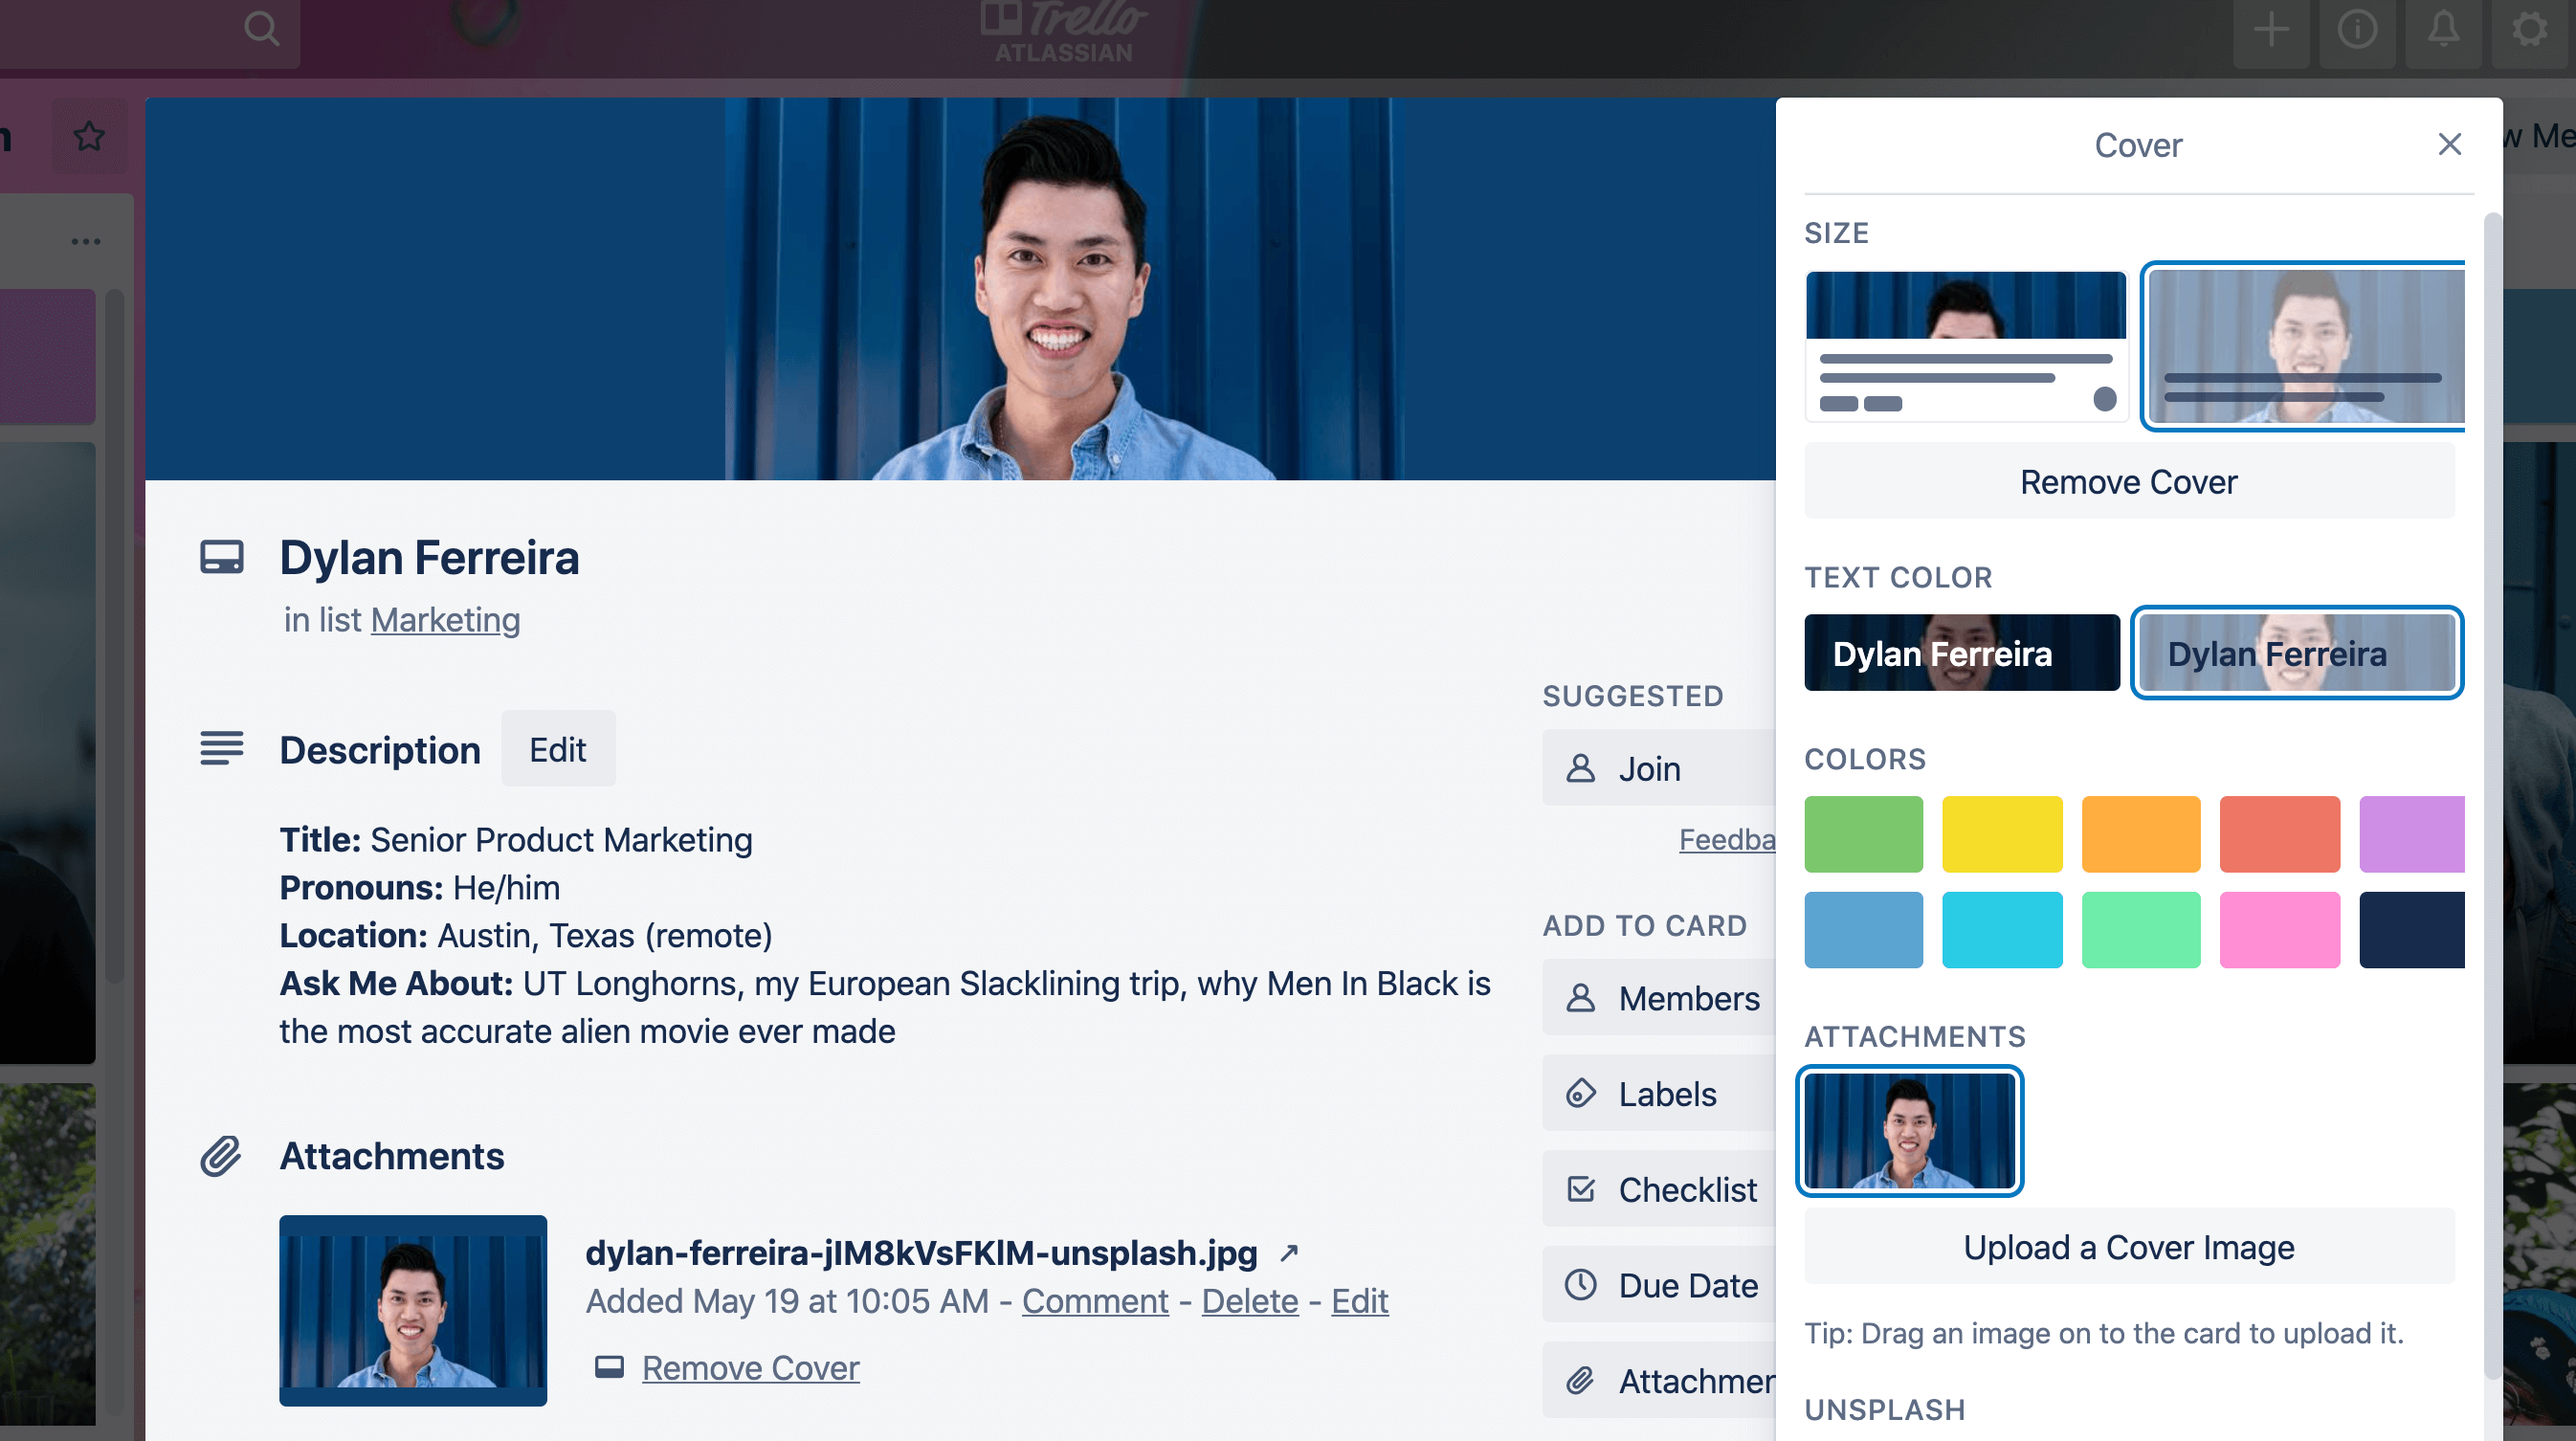Viewport: 2576px width, 1441px height.
Task: Select the dark text color option
Action: pyautogui.click(x=1961, y=652)
